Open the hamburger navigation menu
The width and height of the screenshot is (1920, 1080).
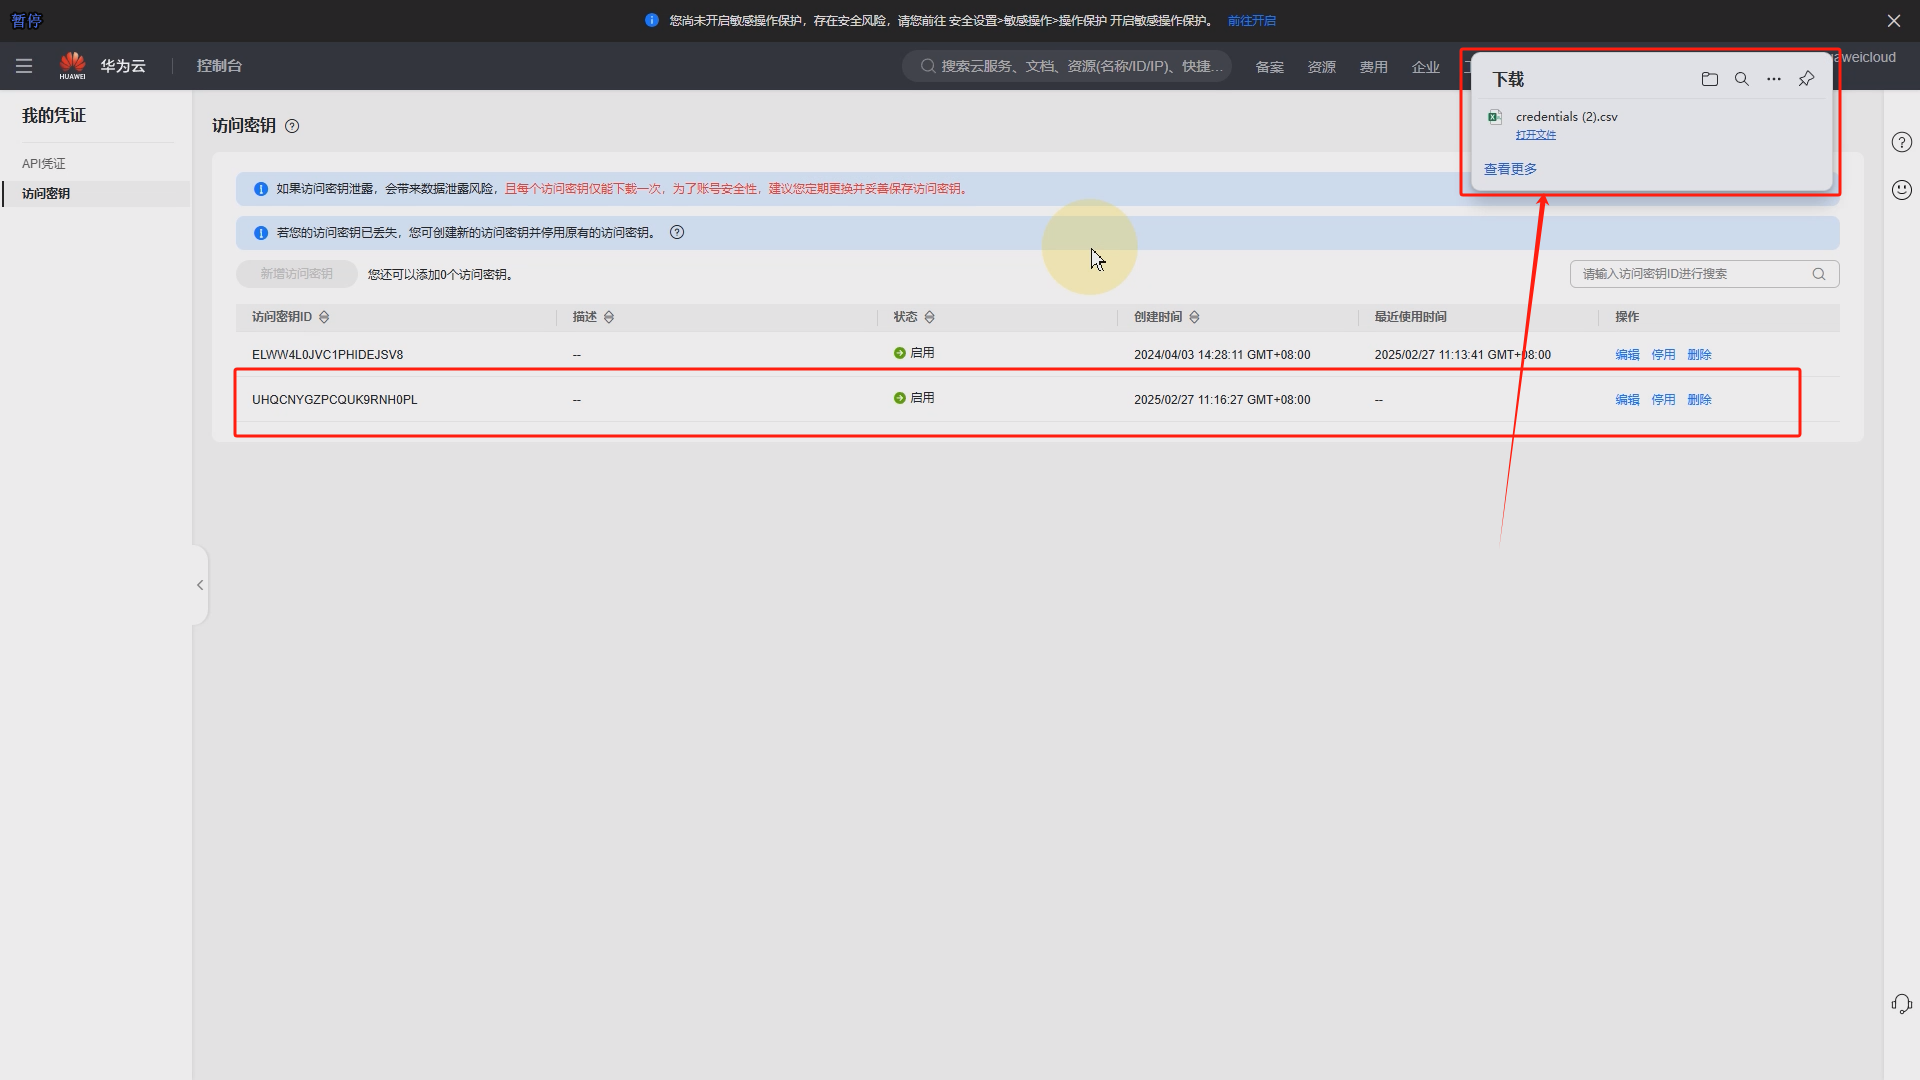tap(24, 66)
